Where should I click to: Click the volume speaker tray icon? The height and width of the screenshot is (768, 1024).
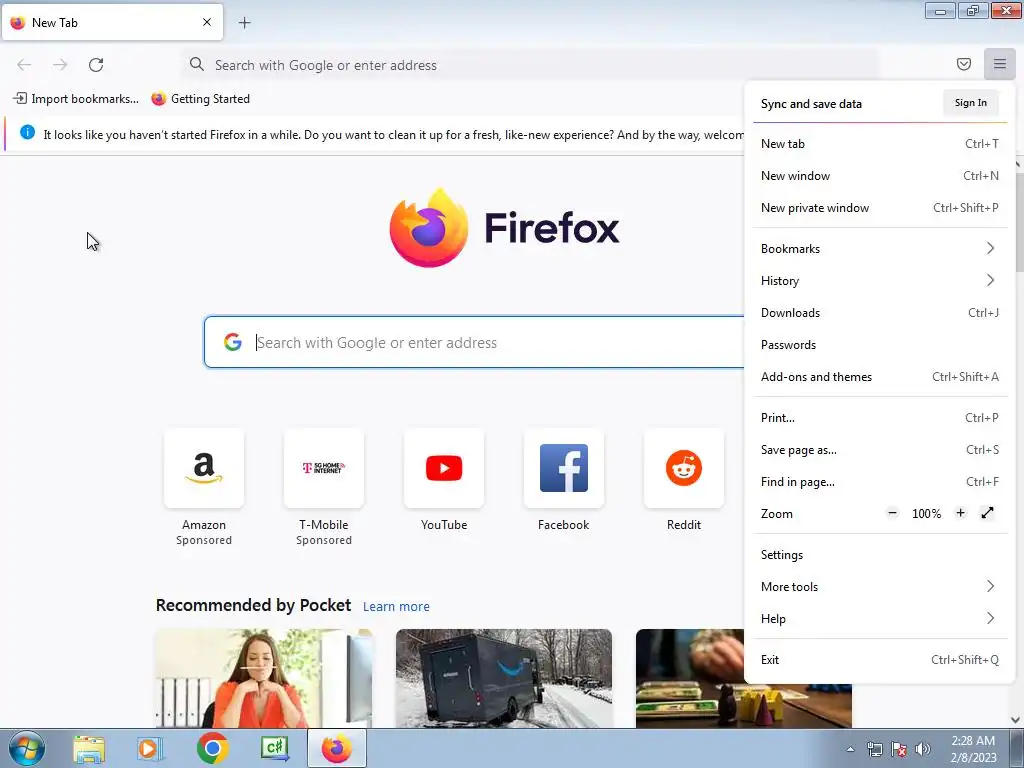(x=922, y=749)
